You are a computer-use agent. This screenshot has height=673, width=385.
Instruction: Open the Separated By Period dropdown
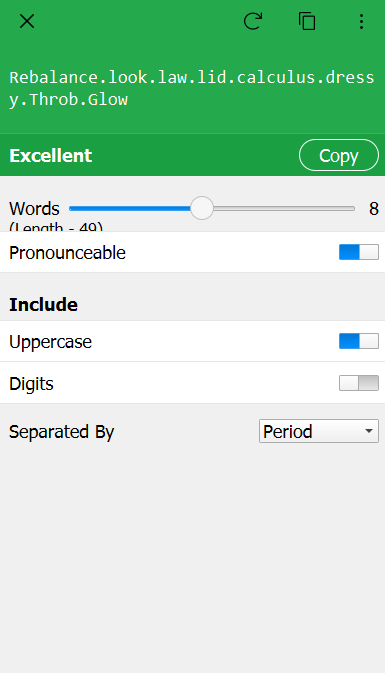tap(319, 431)
